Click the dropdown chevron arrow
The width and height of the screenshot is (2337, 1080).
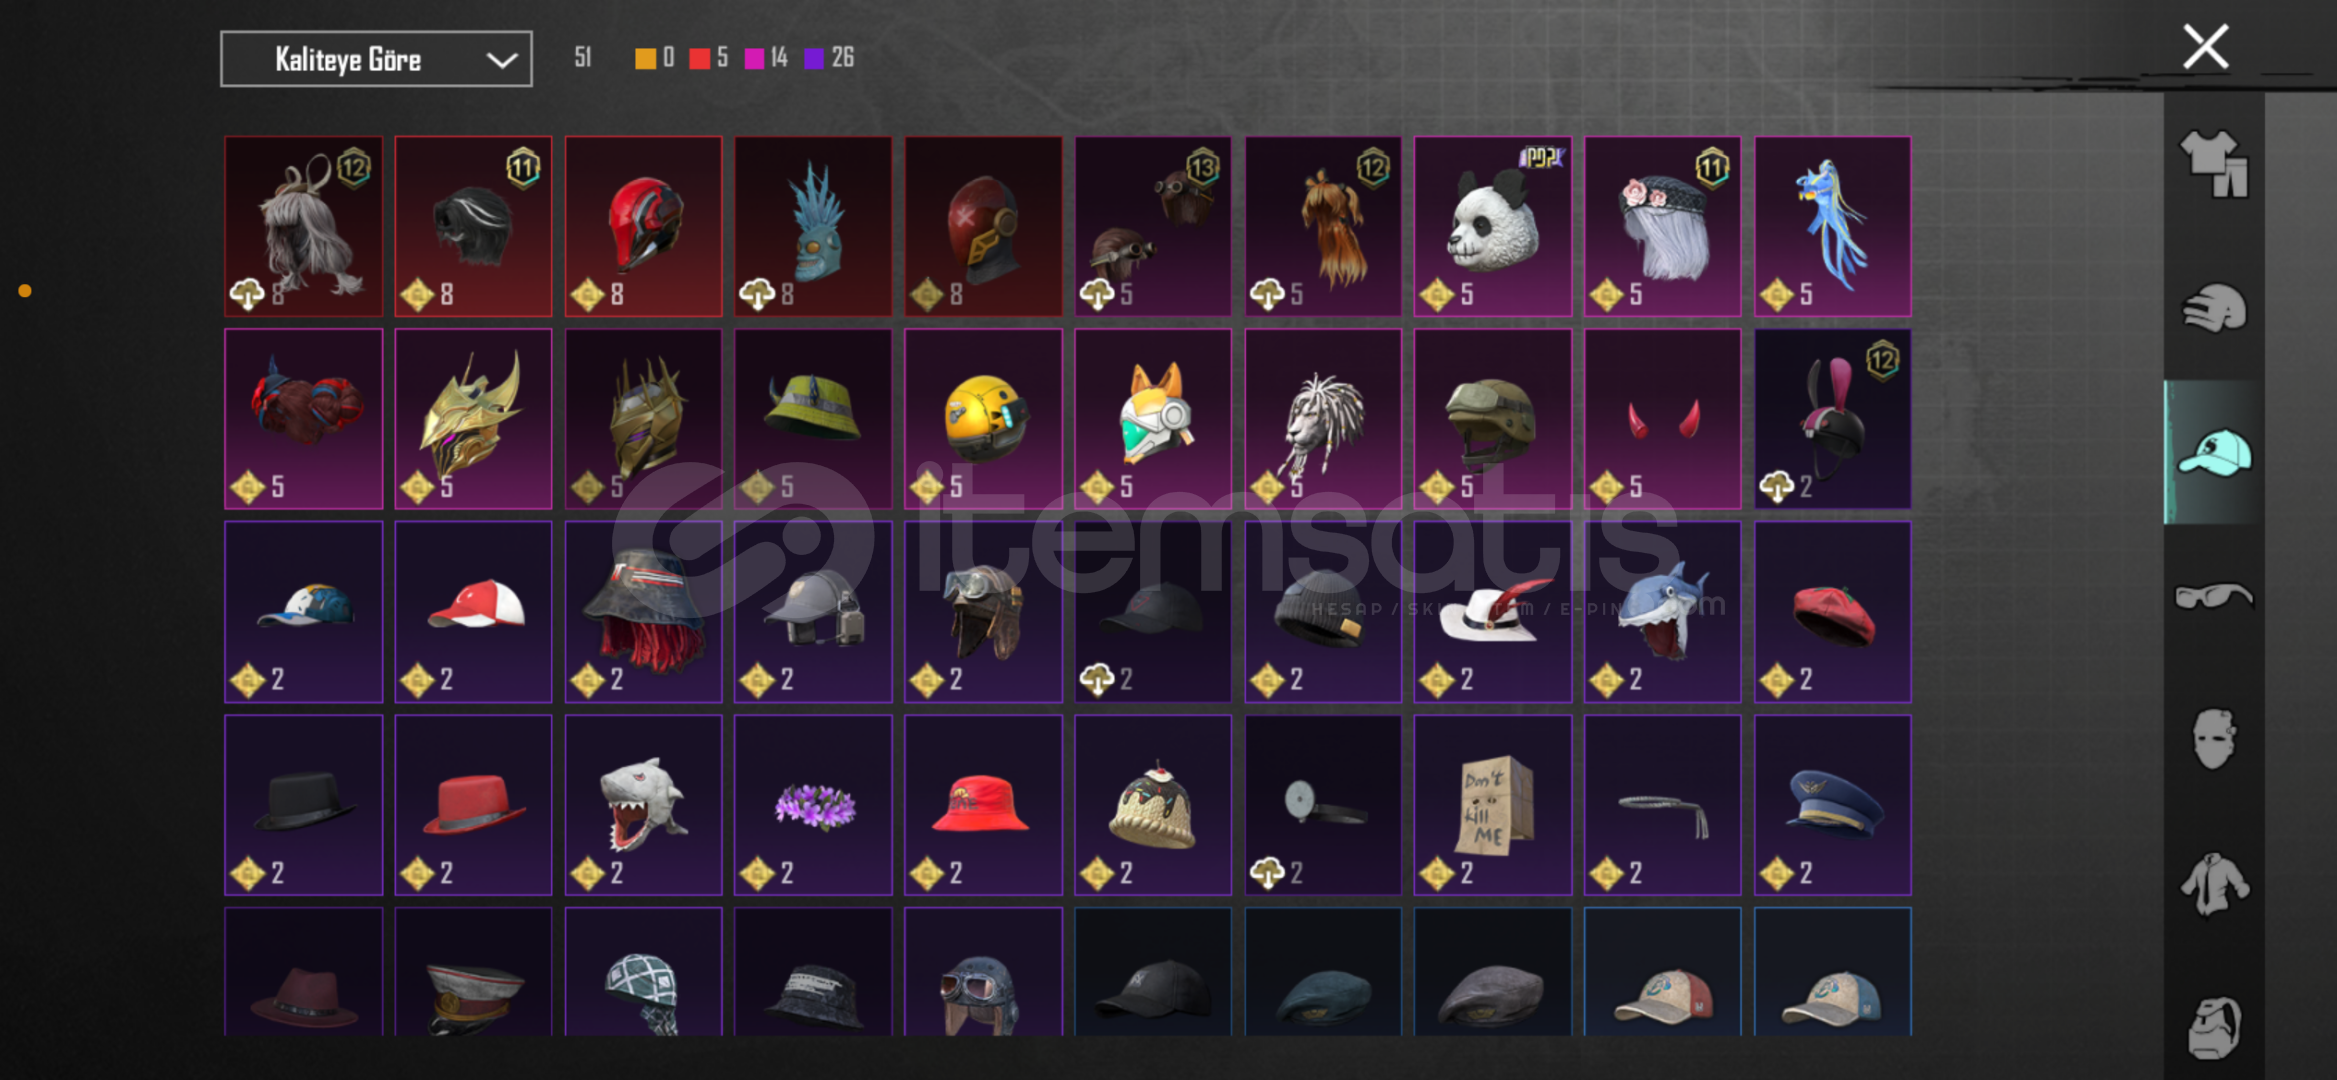click(502, 60)
